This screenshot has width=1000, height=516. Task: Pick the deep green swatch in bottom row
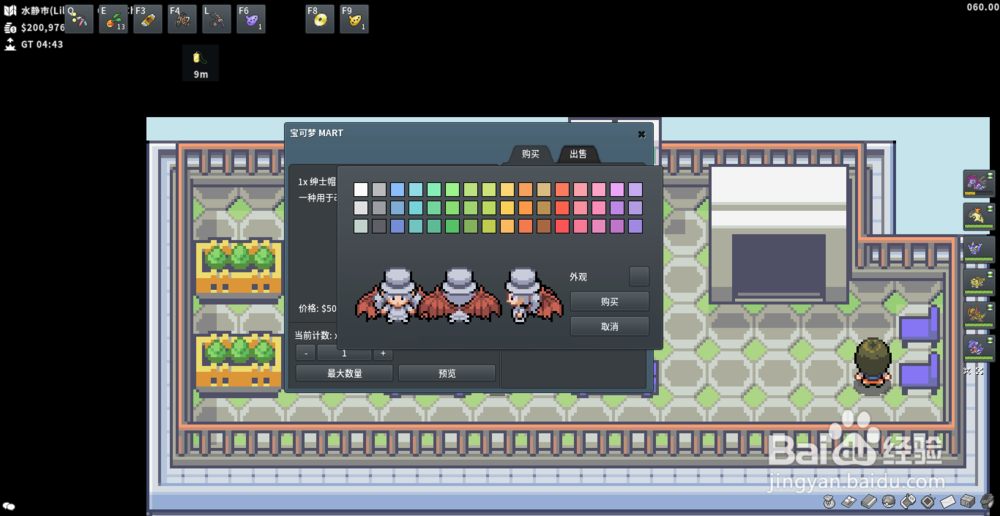click(453, 226)
